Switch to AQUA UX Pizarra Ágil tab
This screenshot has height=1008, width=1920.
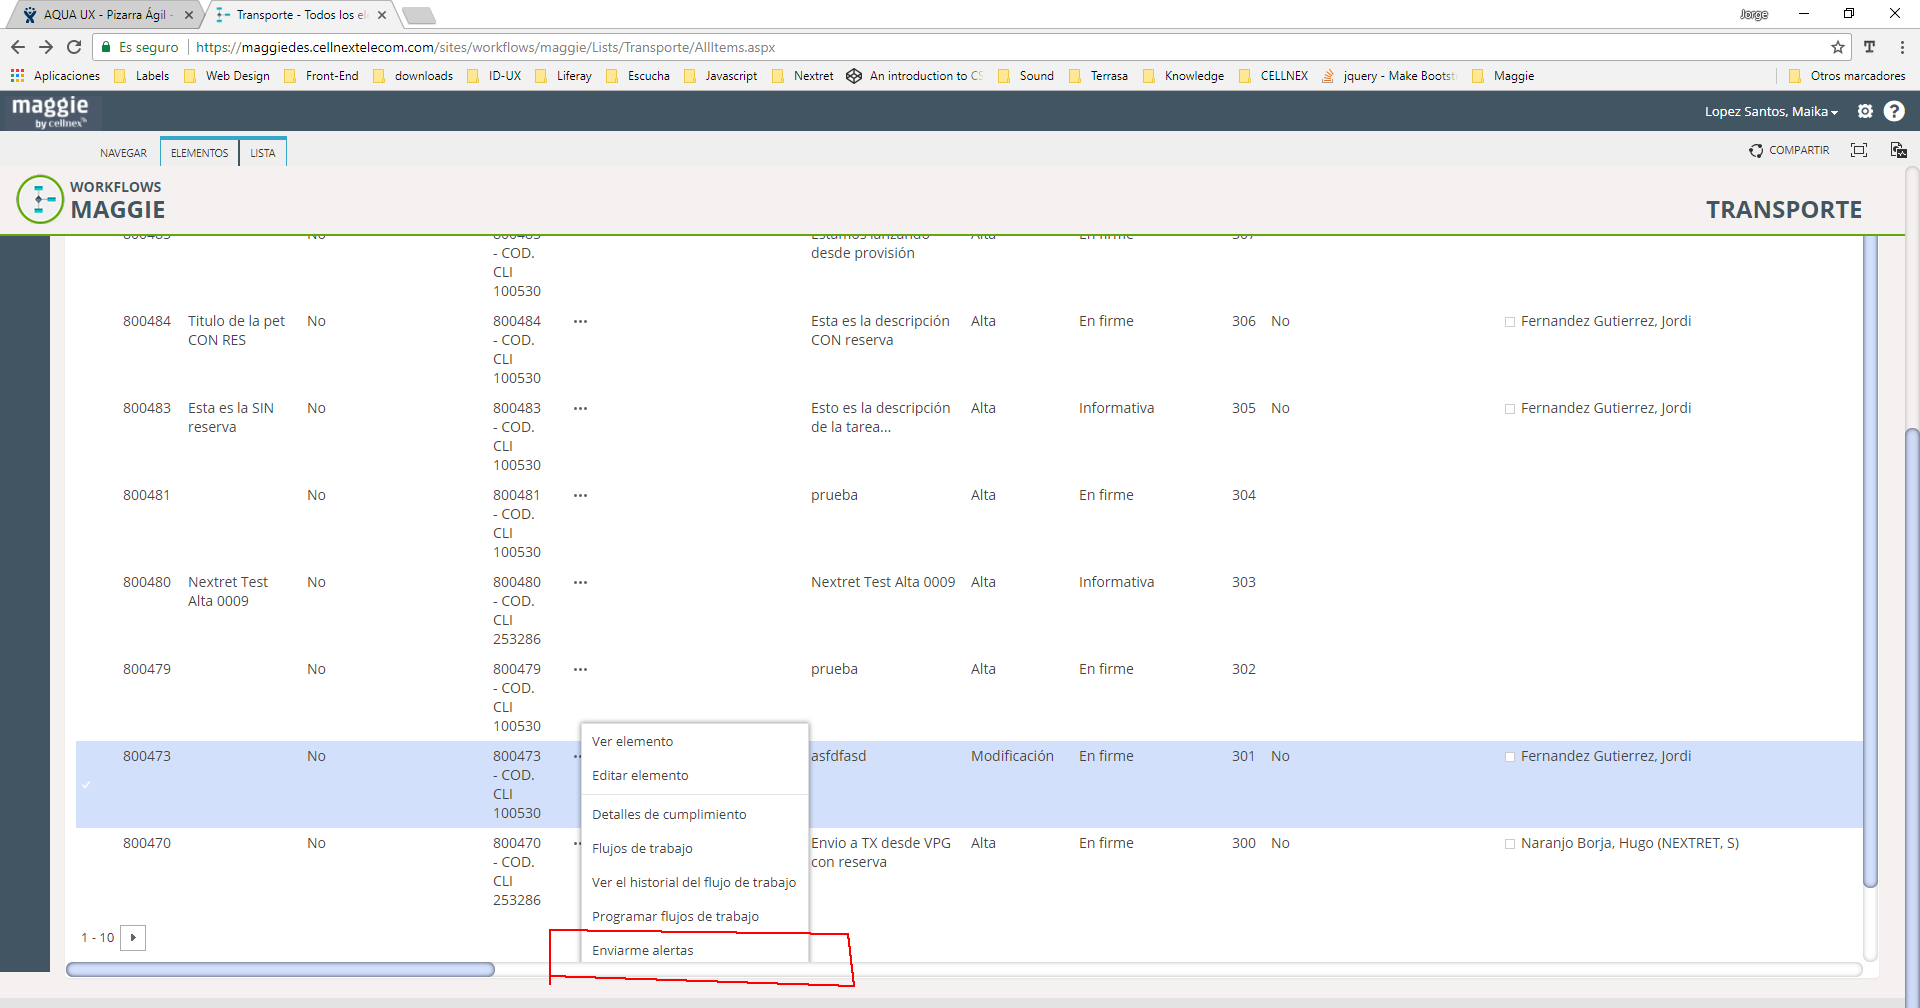(103, 15)
